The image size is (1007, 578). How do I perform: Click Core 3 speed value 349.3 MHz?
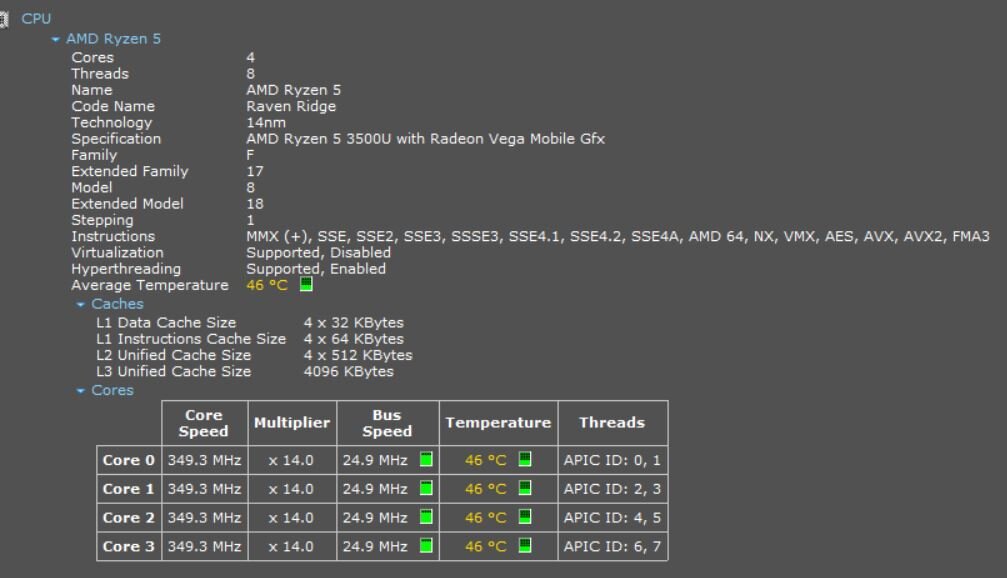point(204,547)
